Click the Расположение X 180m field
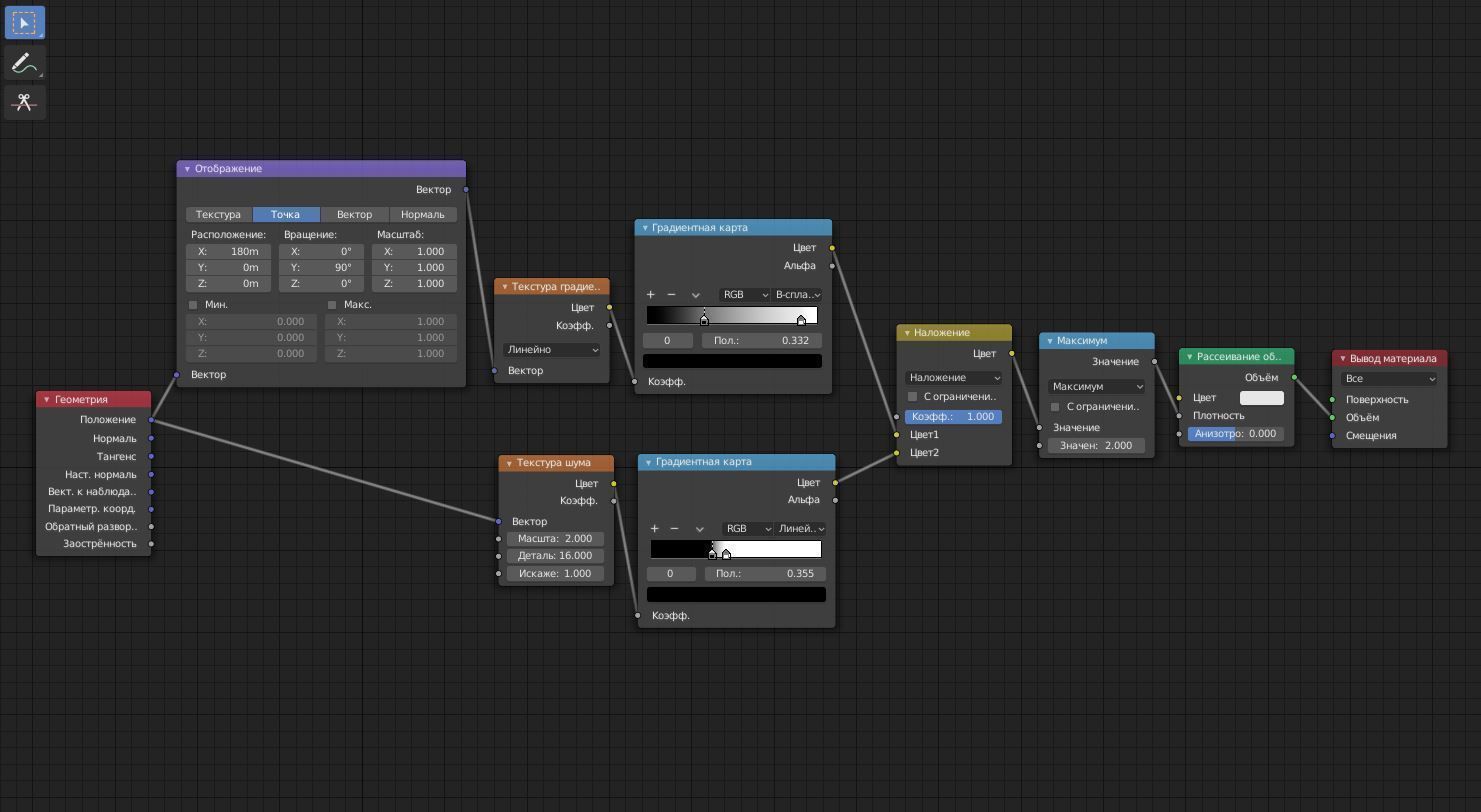The image size is (1481, 812). click(x=228, y=251)
